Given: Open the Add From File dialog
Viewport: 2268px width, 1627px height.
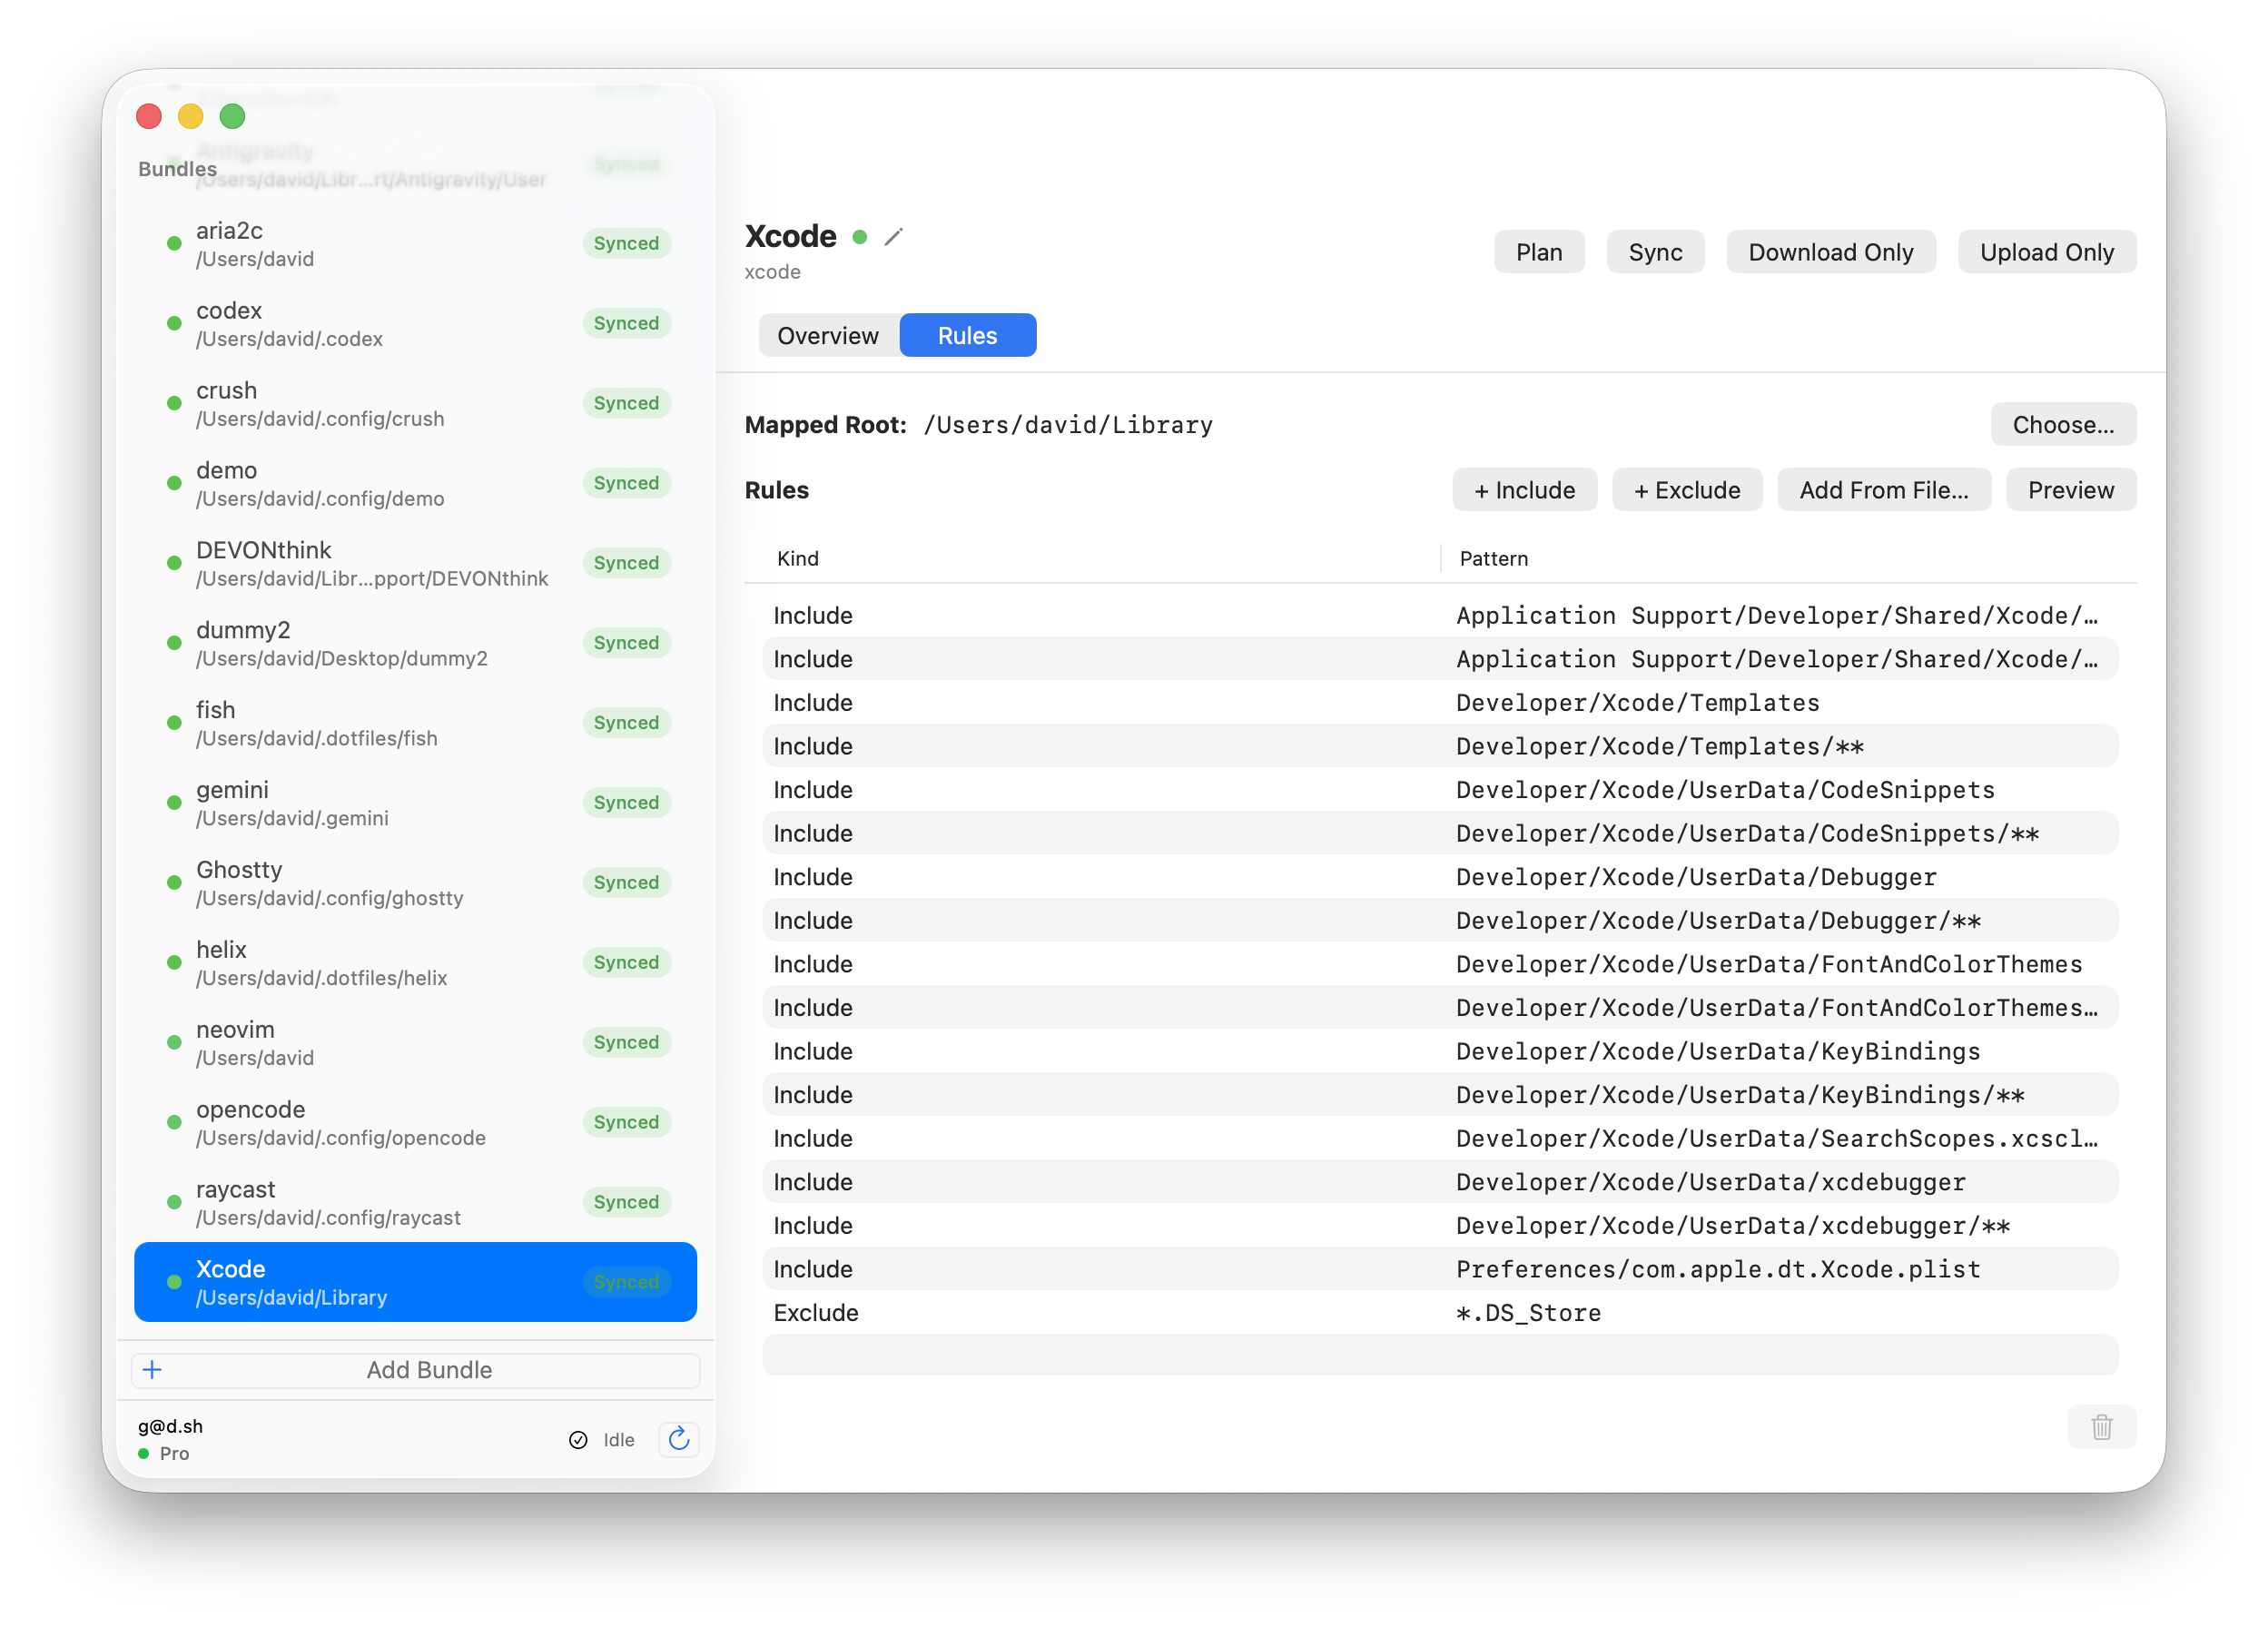Looking at the screenshot, I should point(1884,490).
